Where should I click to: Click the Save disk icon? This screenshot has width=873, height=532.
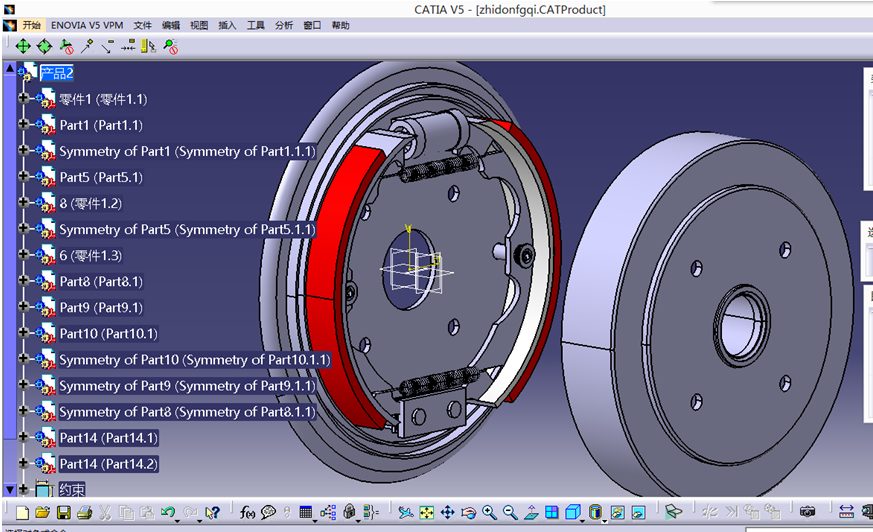click(64, 512)
